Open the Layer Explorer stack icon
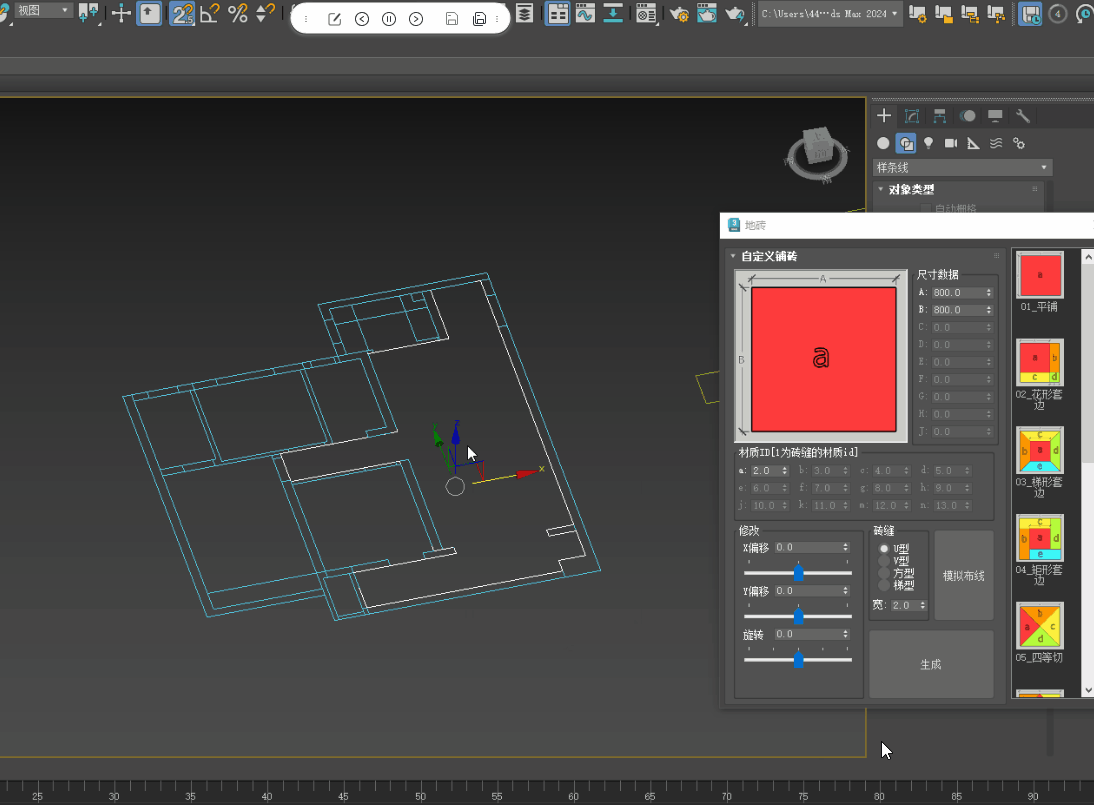1094x805 pixels. tap(525, 14)
